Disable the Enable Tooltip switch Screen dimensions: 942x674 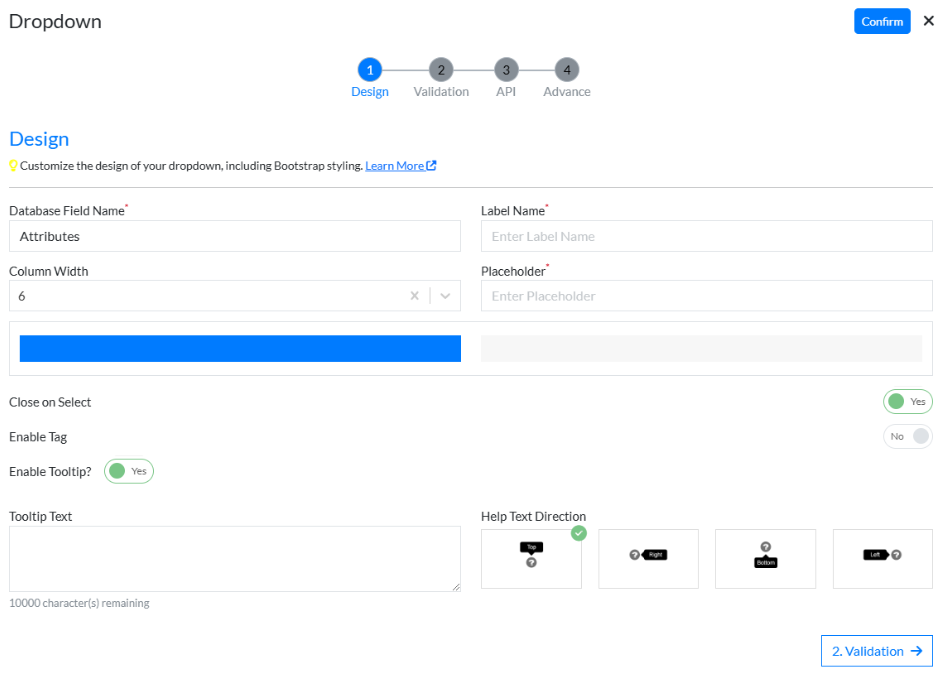129,471
